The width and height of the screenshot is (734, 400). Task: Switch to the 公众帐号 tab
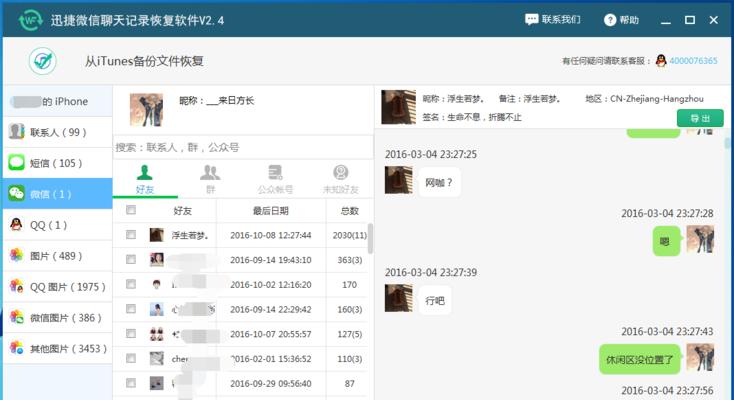(x=275, y=179)
